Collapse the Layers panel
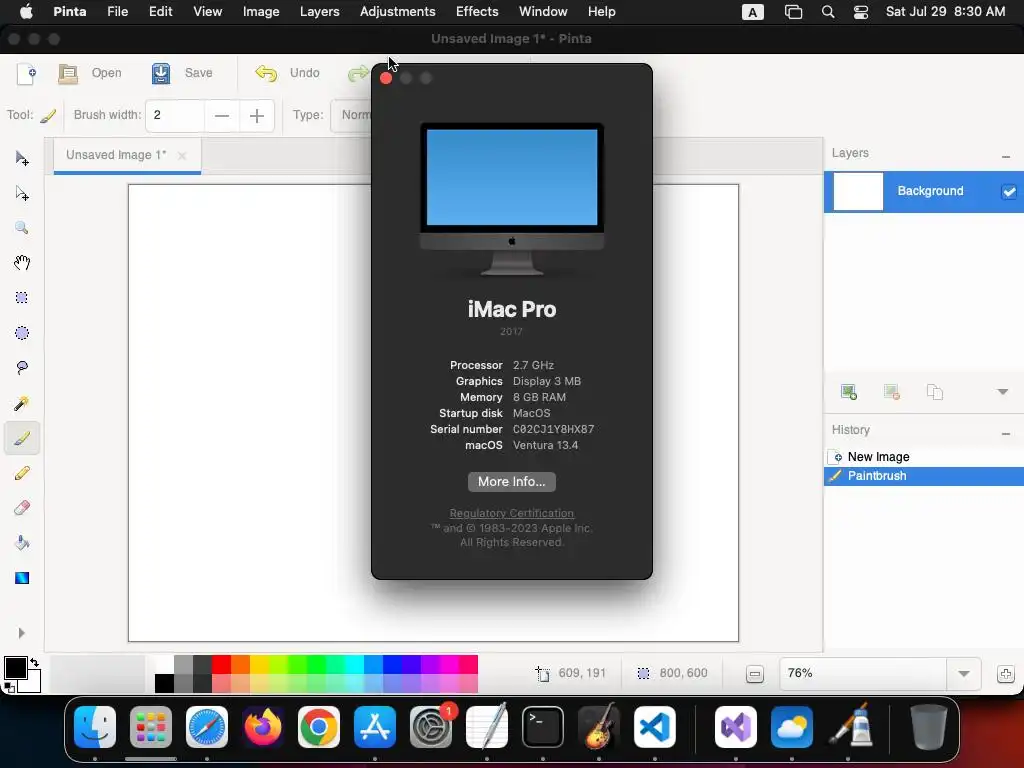This screenshot has width=1024, height=768. tap(1006, 157)
